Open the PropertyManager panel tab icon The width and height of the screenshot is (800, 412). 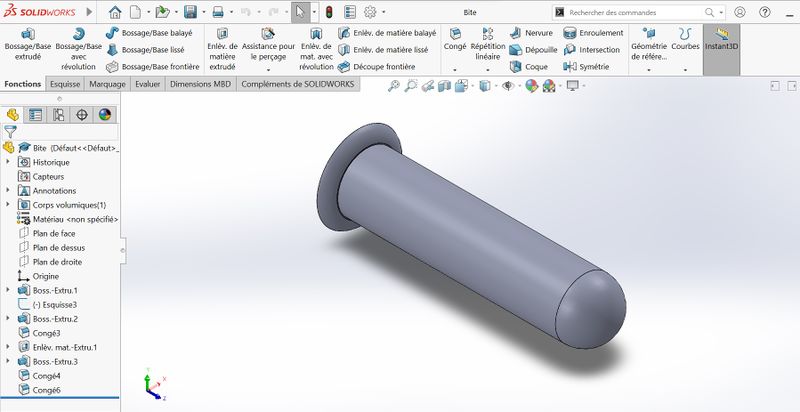tap(35, 114)
